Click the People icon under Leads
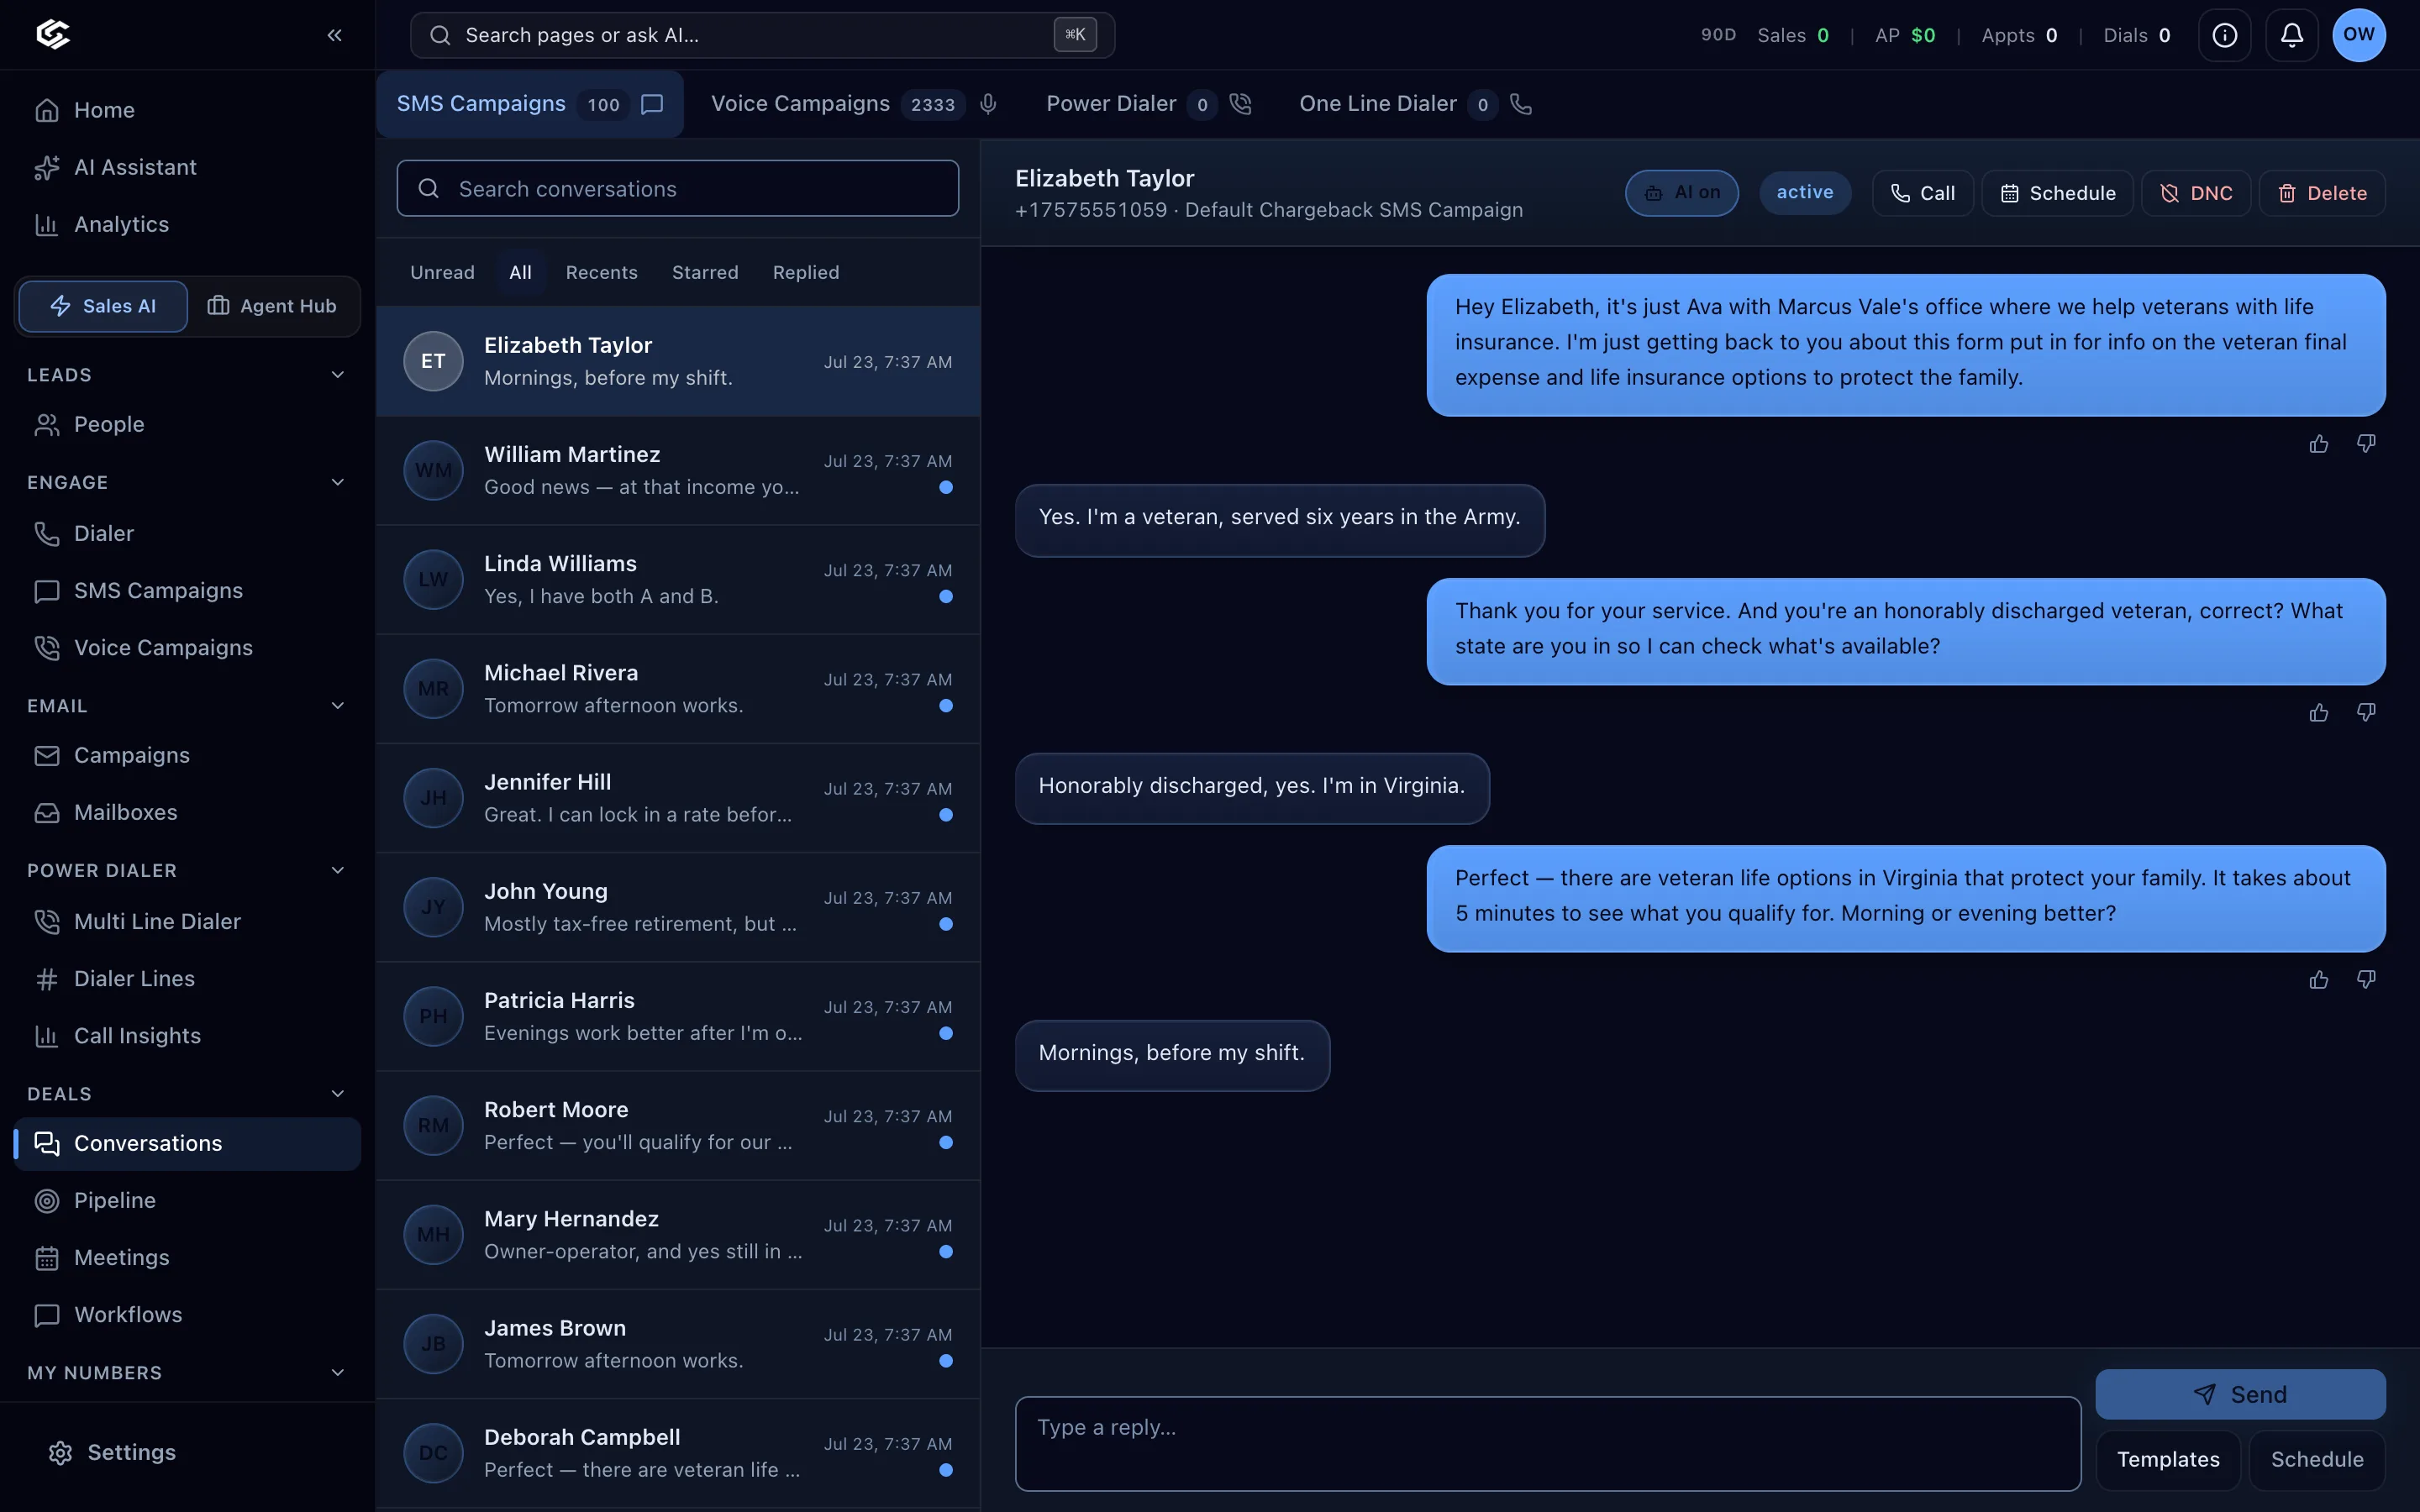The height and width of the screenshot is (1512, 2420). tap(47, 424)
